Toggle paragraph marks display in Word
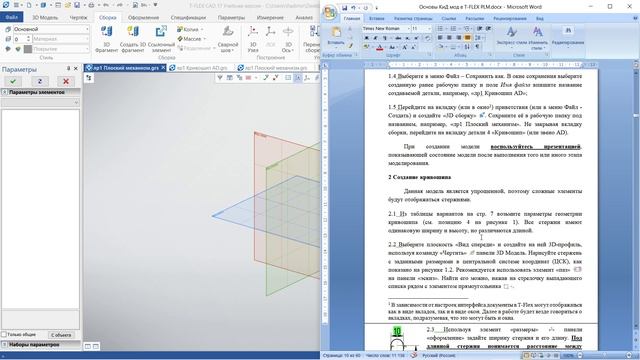The width and height of the screenshot is (640, 360). pyautogui.click(x=477, y=47)
